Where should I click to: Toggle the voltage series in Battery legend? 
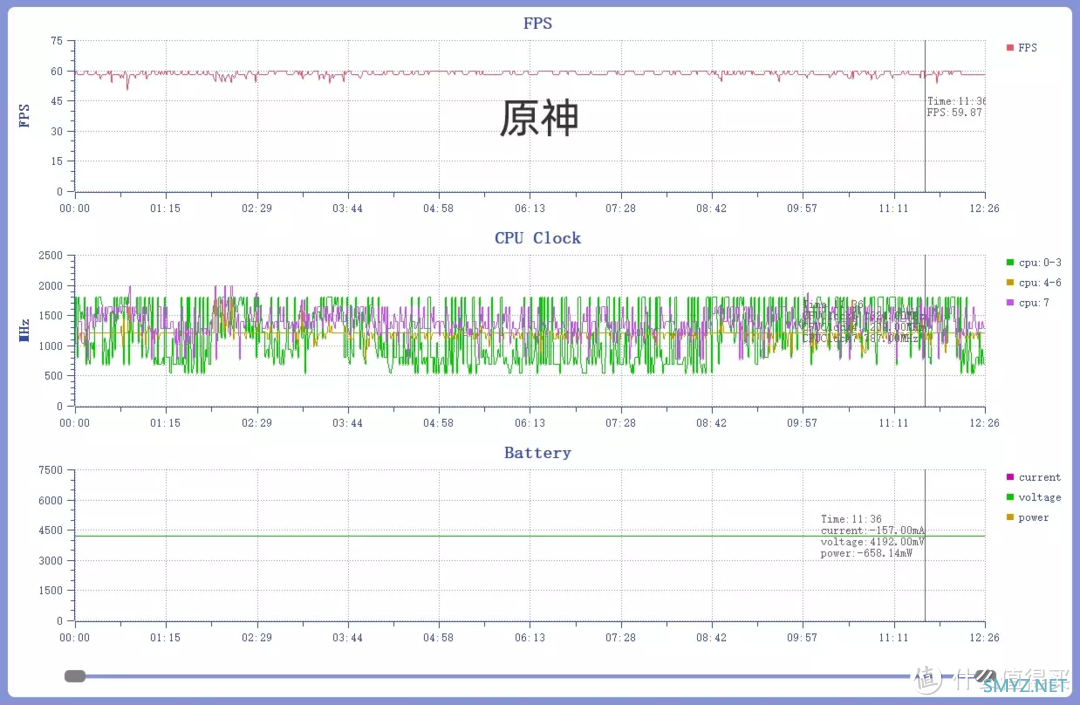coord(1033,497)
